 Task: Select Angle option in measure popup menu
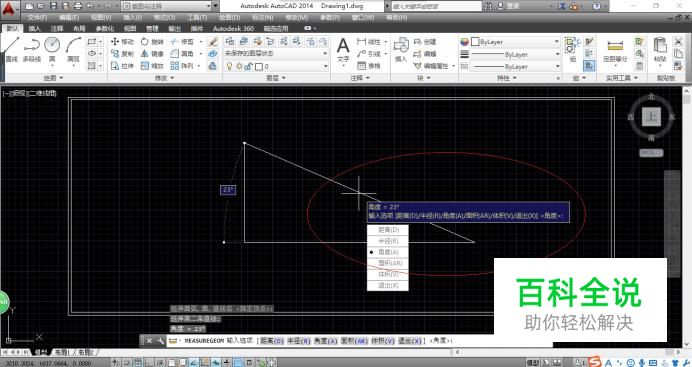point(387,252)
